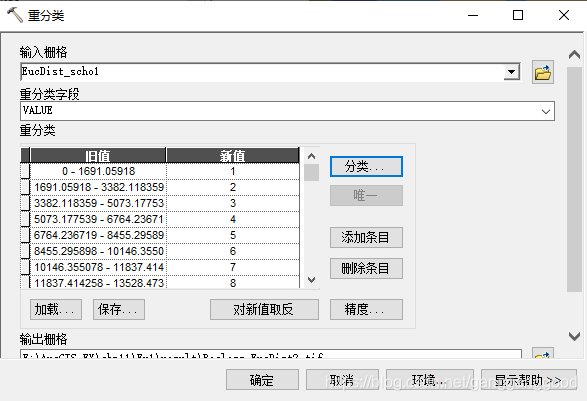587x401 pixels.
Task: Click row selector for new value 1
Action: point(25,171)
